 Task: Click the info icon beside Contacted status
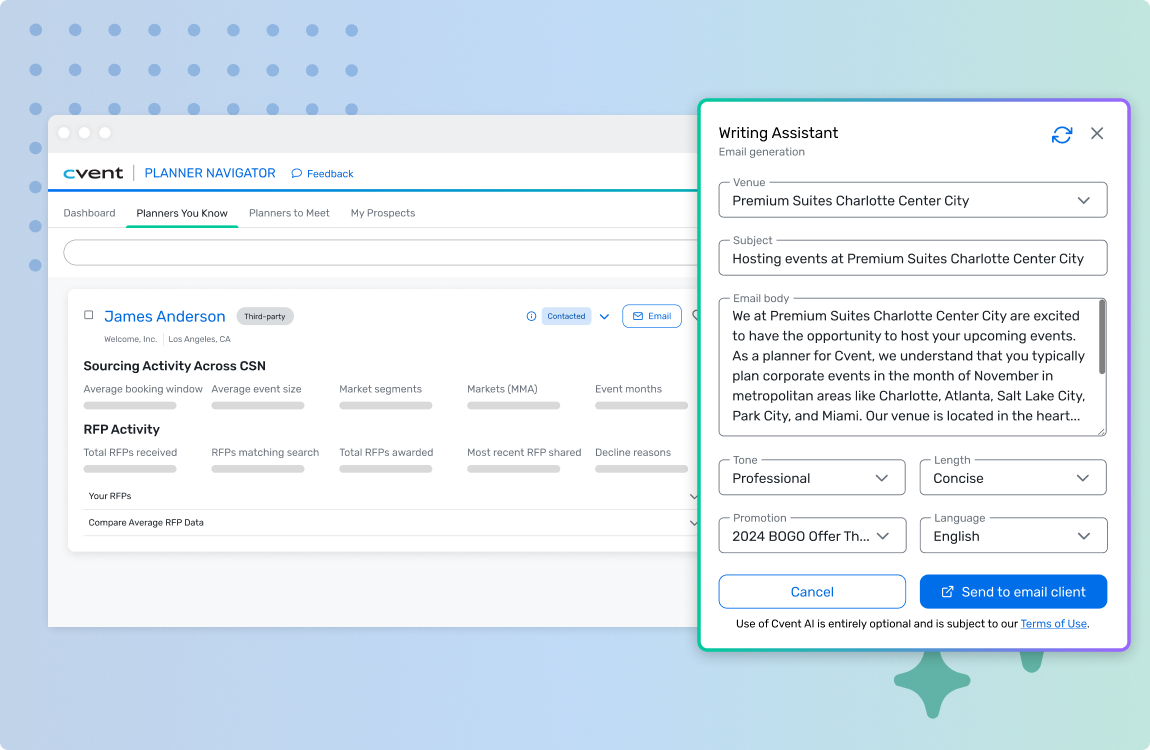531,316
